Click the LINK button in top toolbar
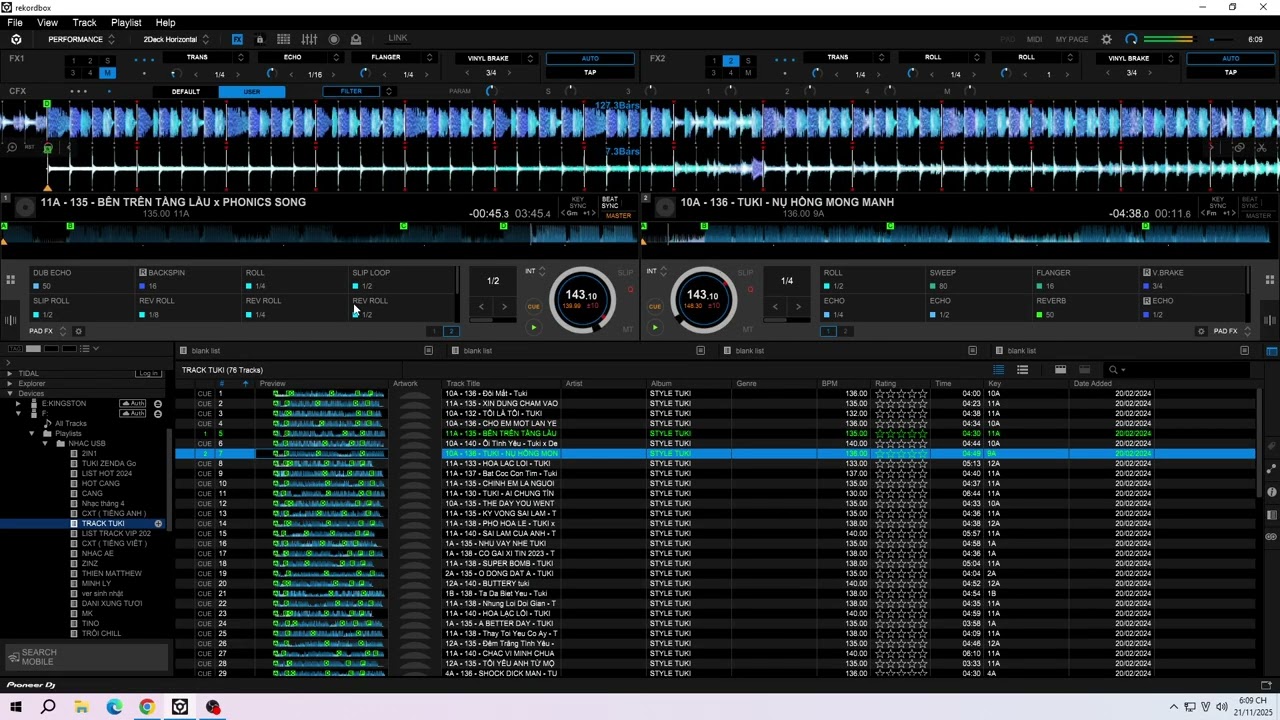The height and width of the screenshot is (720, 1280). point(398,39)
